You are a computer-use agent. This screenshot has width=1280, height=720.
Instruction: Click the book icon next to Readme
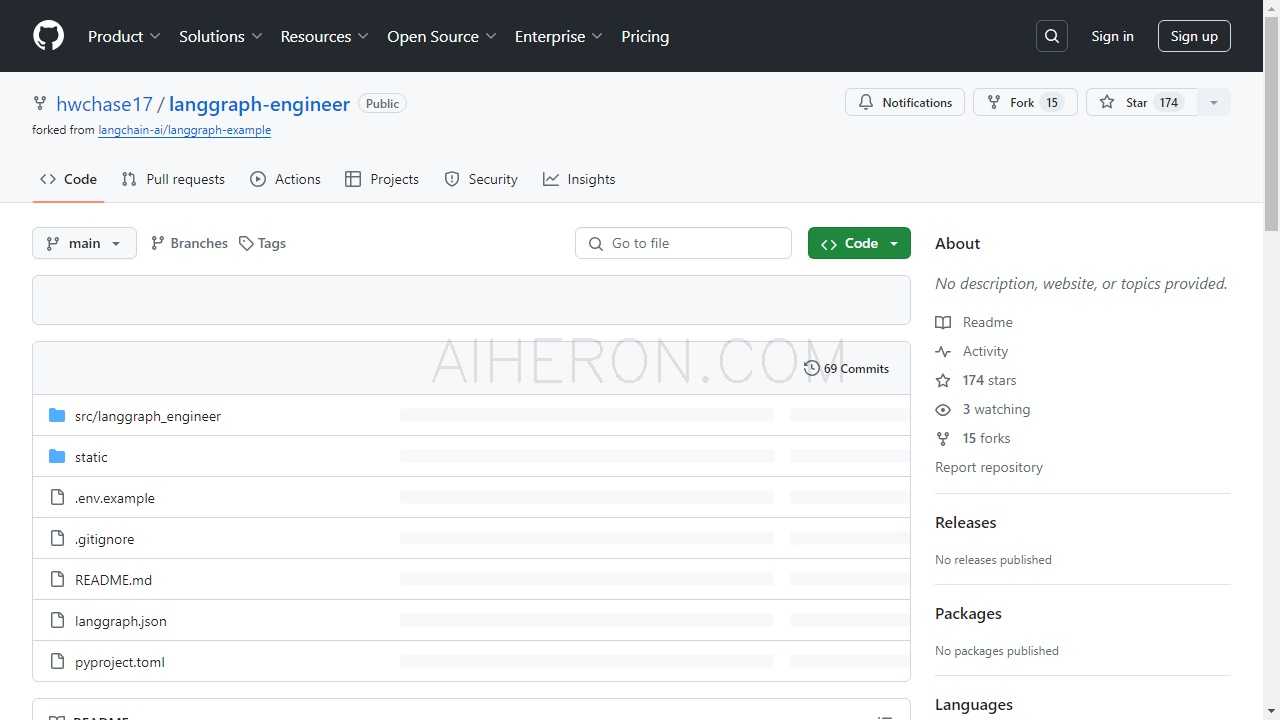[x=943, y=322]
